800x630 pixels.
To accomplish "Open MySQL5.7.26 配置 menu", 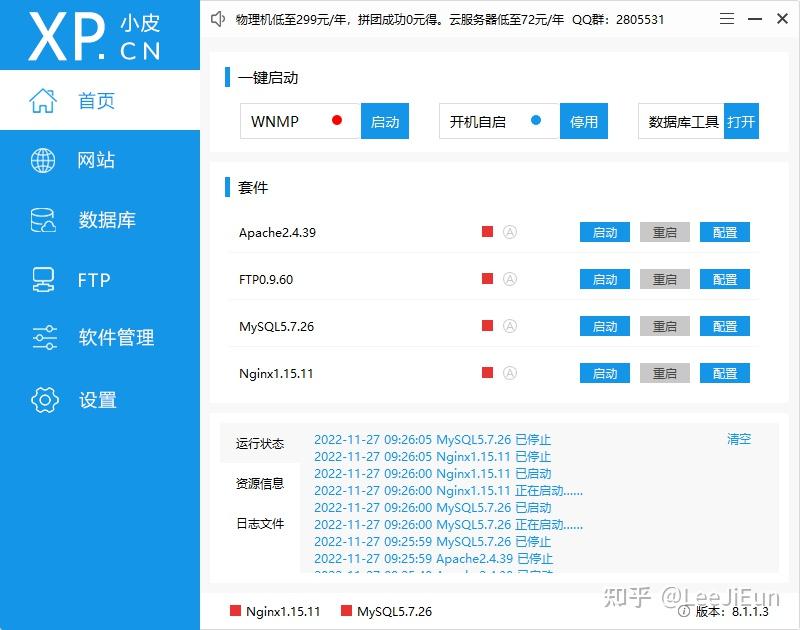I will (x=724, y=326).
